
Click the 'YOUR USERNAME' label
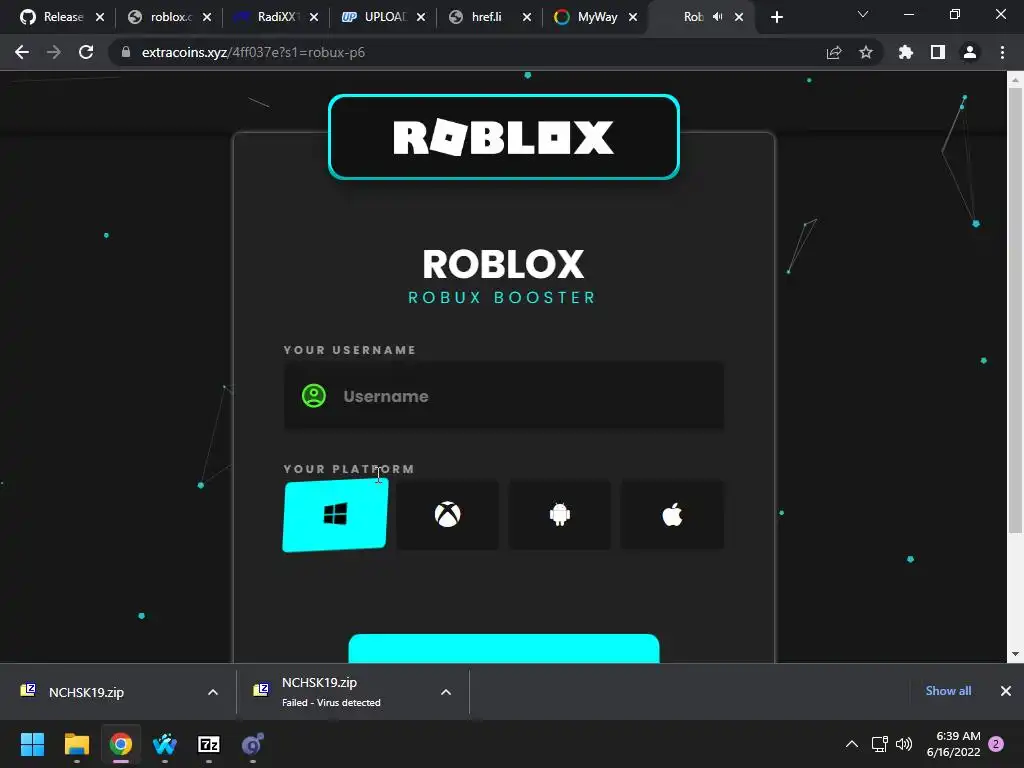point(350,350)
